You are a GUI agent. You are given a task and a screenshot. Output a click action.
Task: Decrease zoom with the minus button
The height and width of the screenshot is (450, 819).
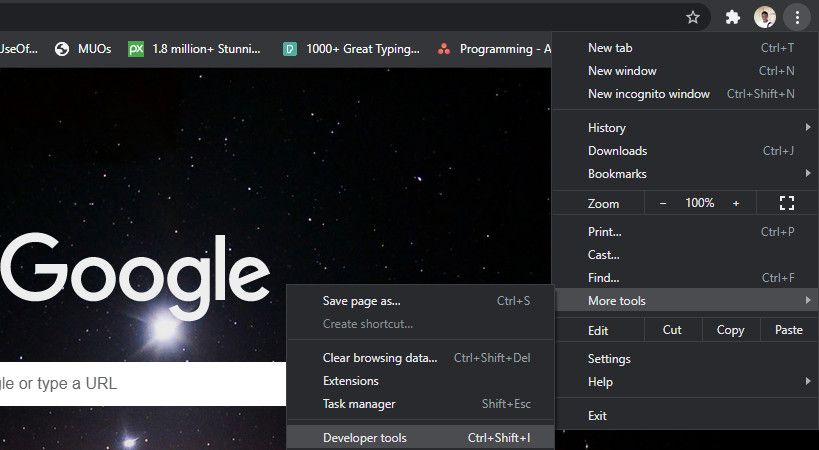(662, 203)
